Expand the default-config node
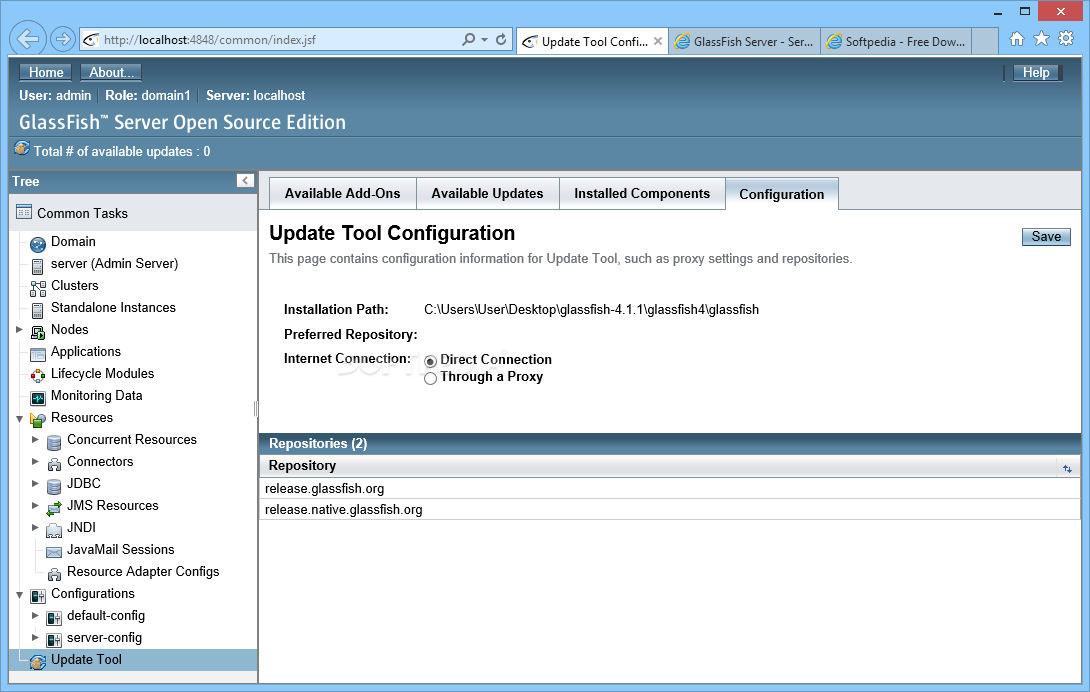This screenshot has width=1090, height=692. click(35, 615)
